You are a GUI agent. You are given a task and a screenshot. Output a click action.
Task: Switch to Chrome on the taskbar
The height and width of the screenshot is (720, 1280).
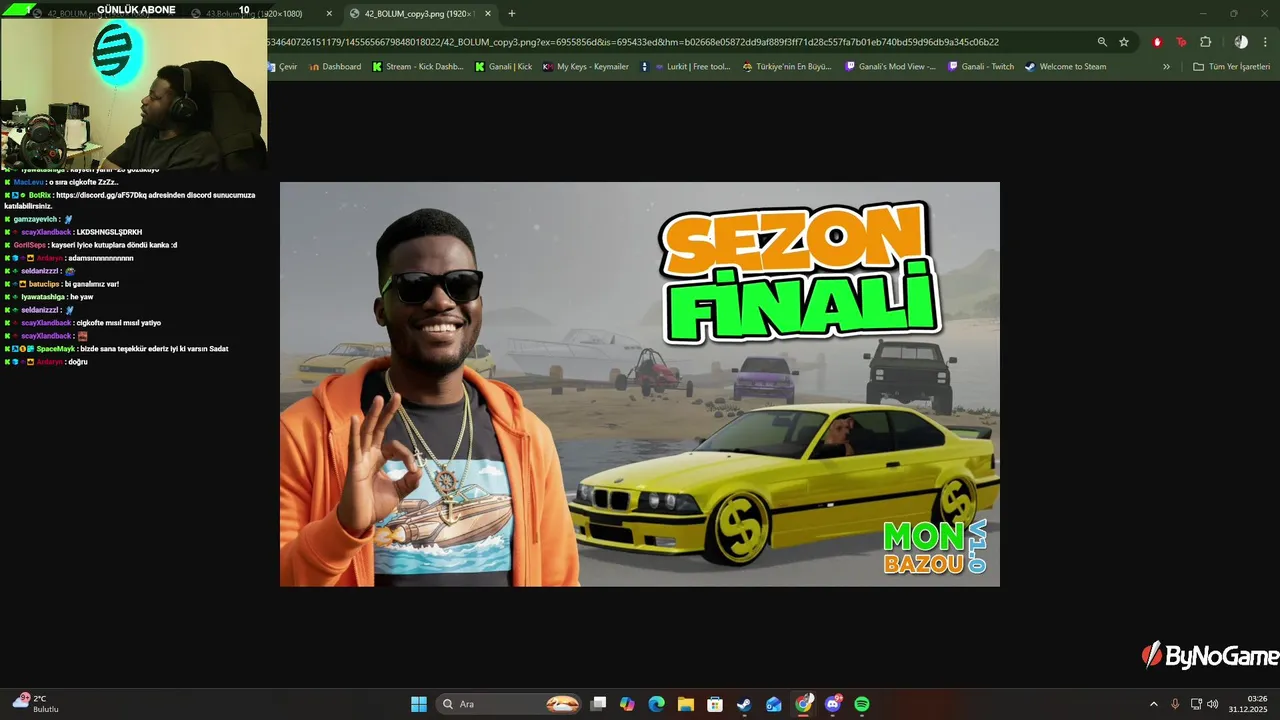pyautogui.click(x=803, y=704)
